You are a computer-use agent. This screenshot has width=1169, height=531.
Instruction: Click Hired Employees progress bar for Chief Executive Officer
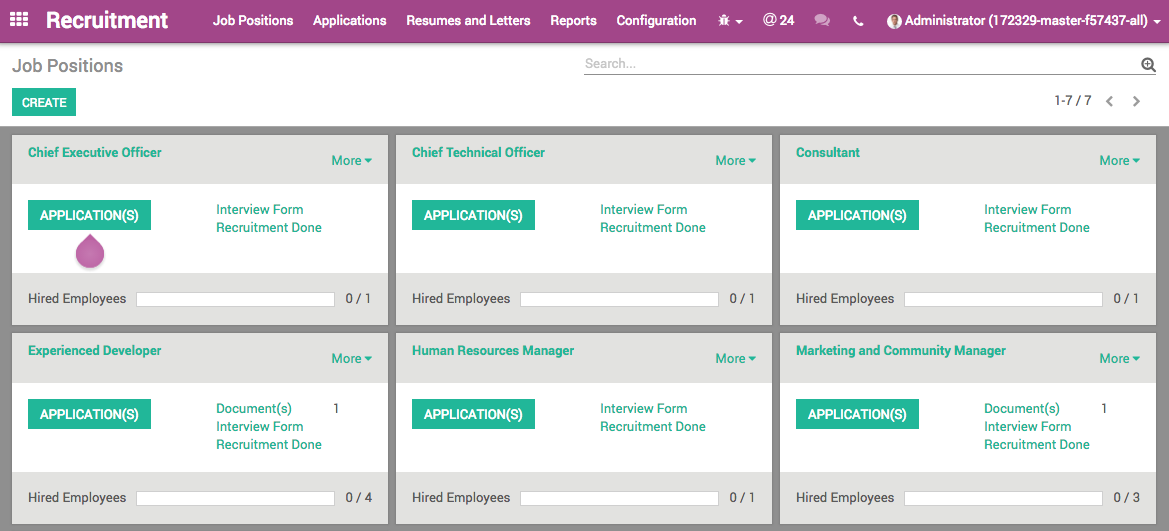point(236,299)
